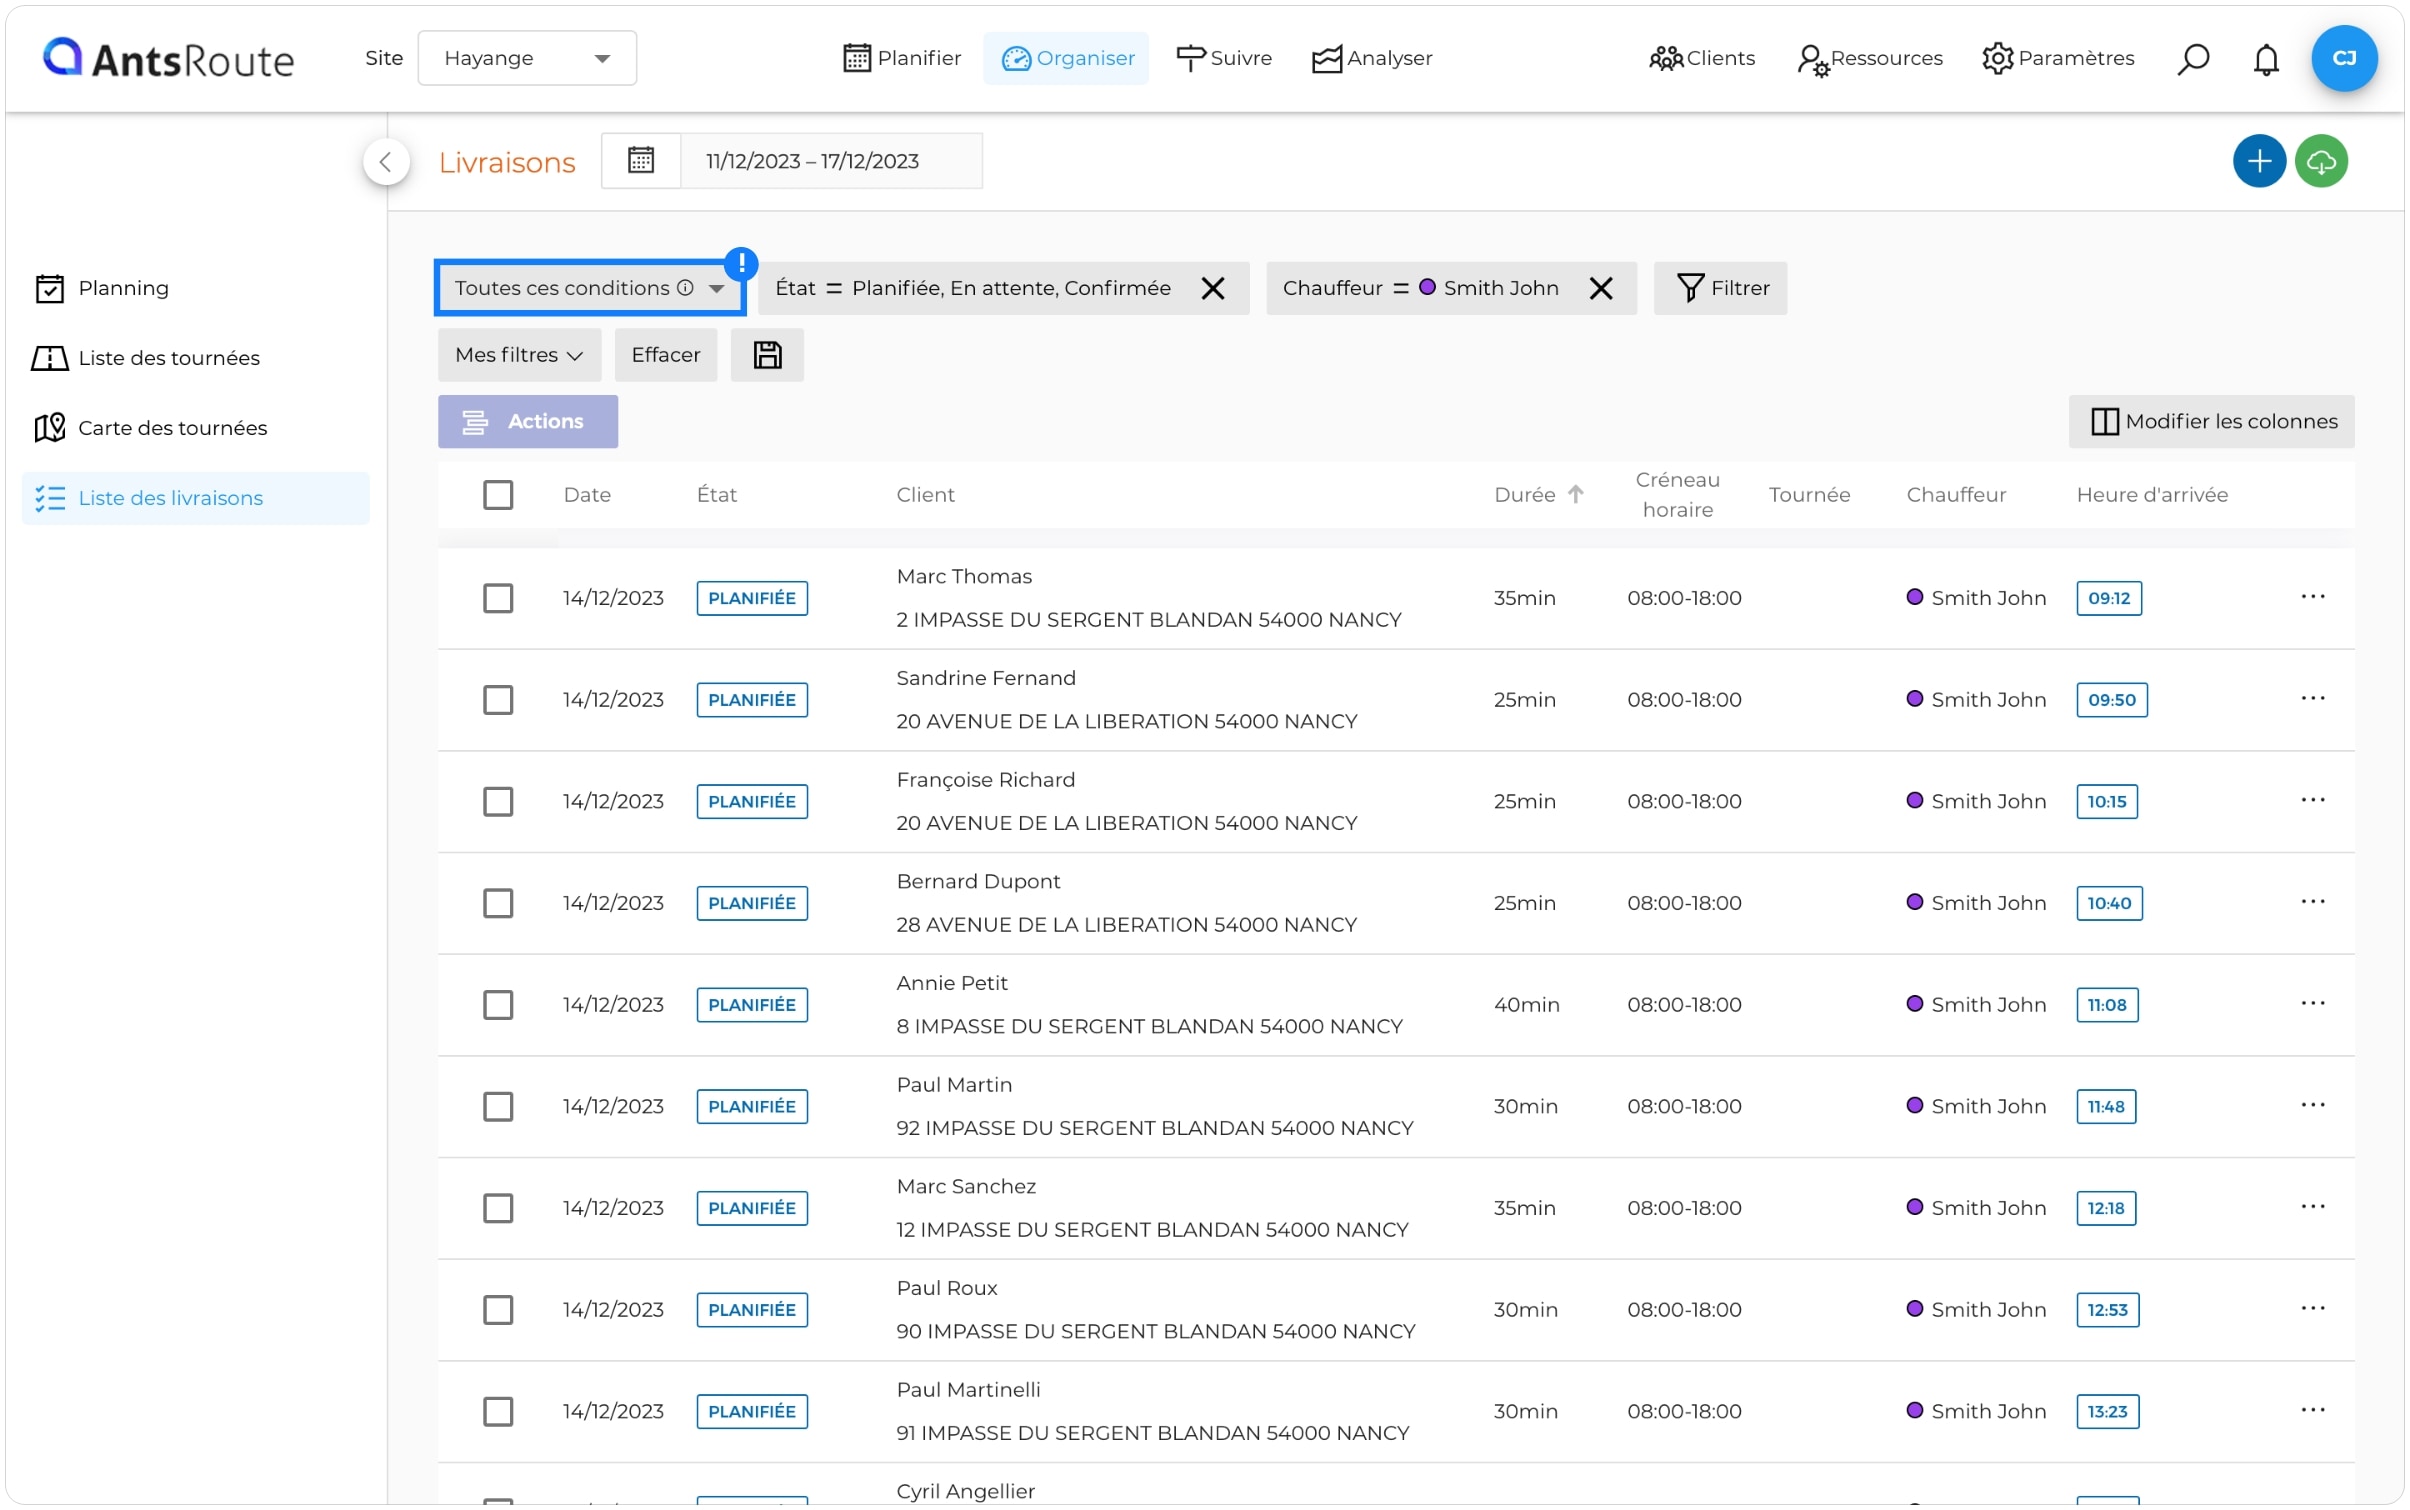
Task: Expand the Toutes ces conditions dropdown
Action: [x=590, y=288]
